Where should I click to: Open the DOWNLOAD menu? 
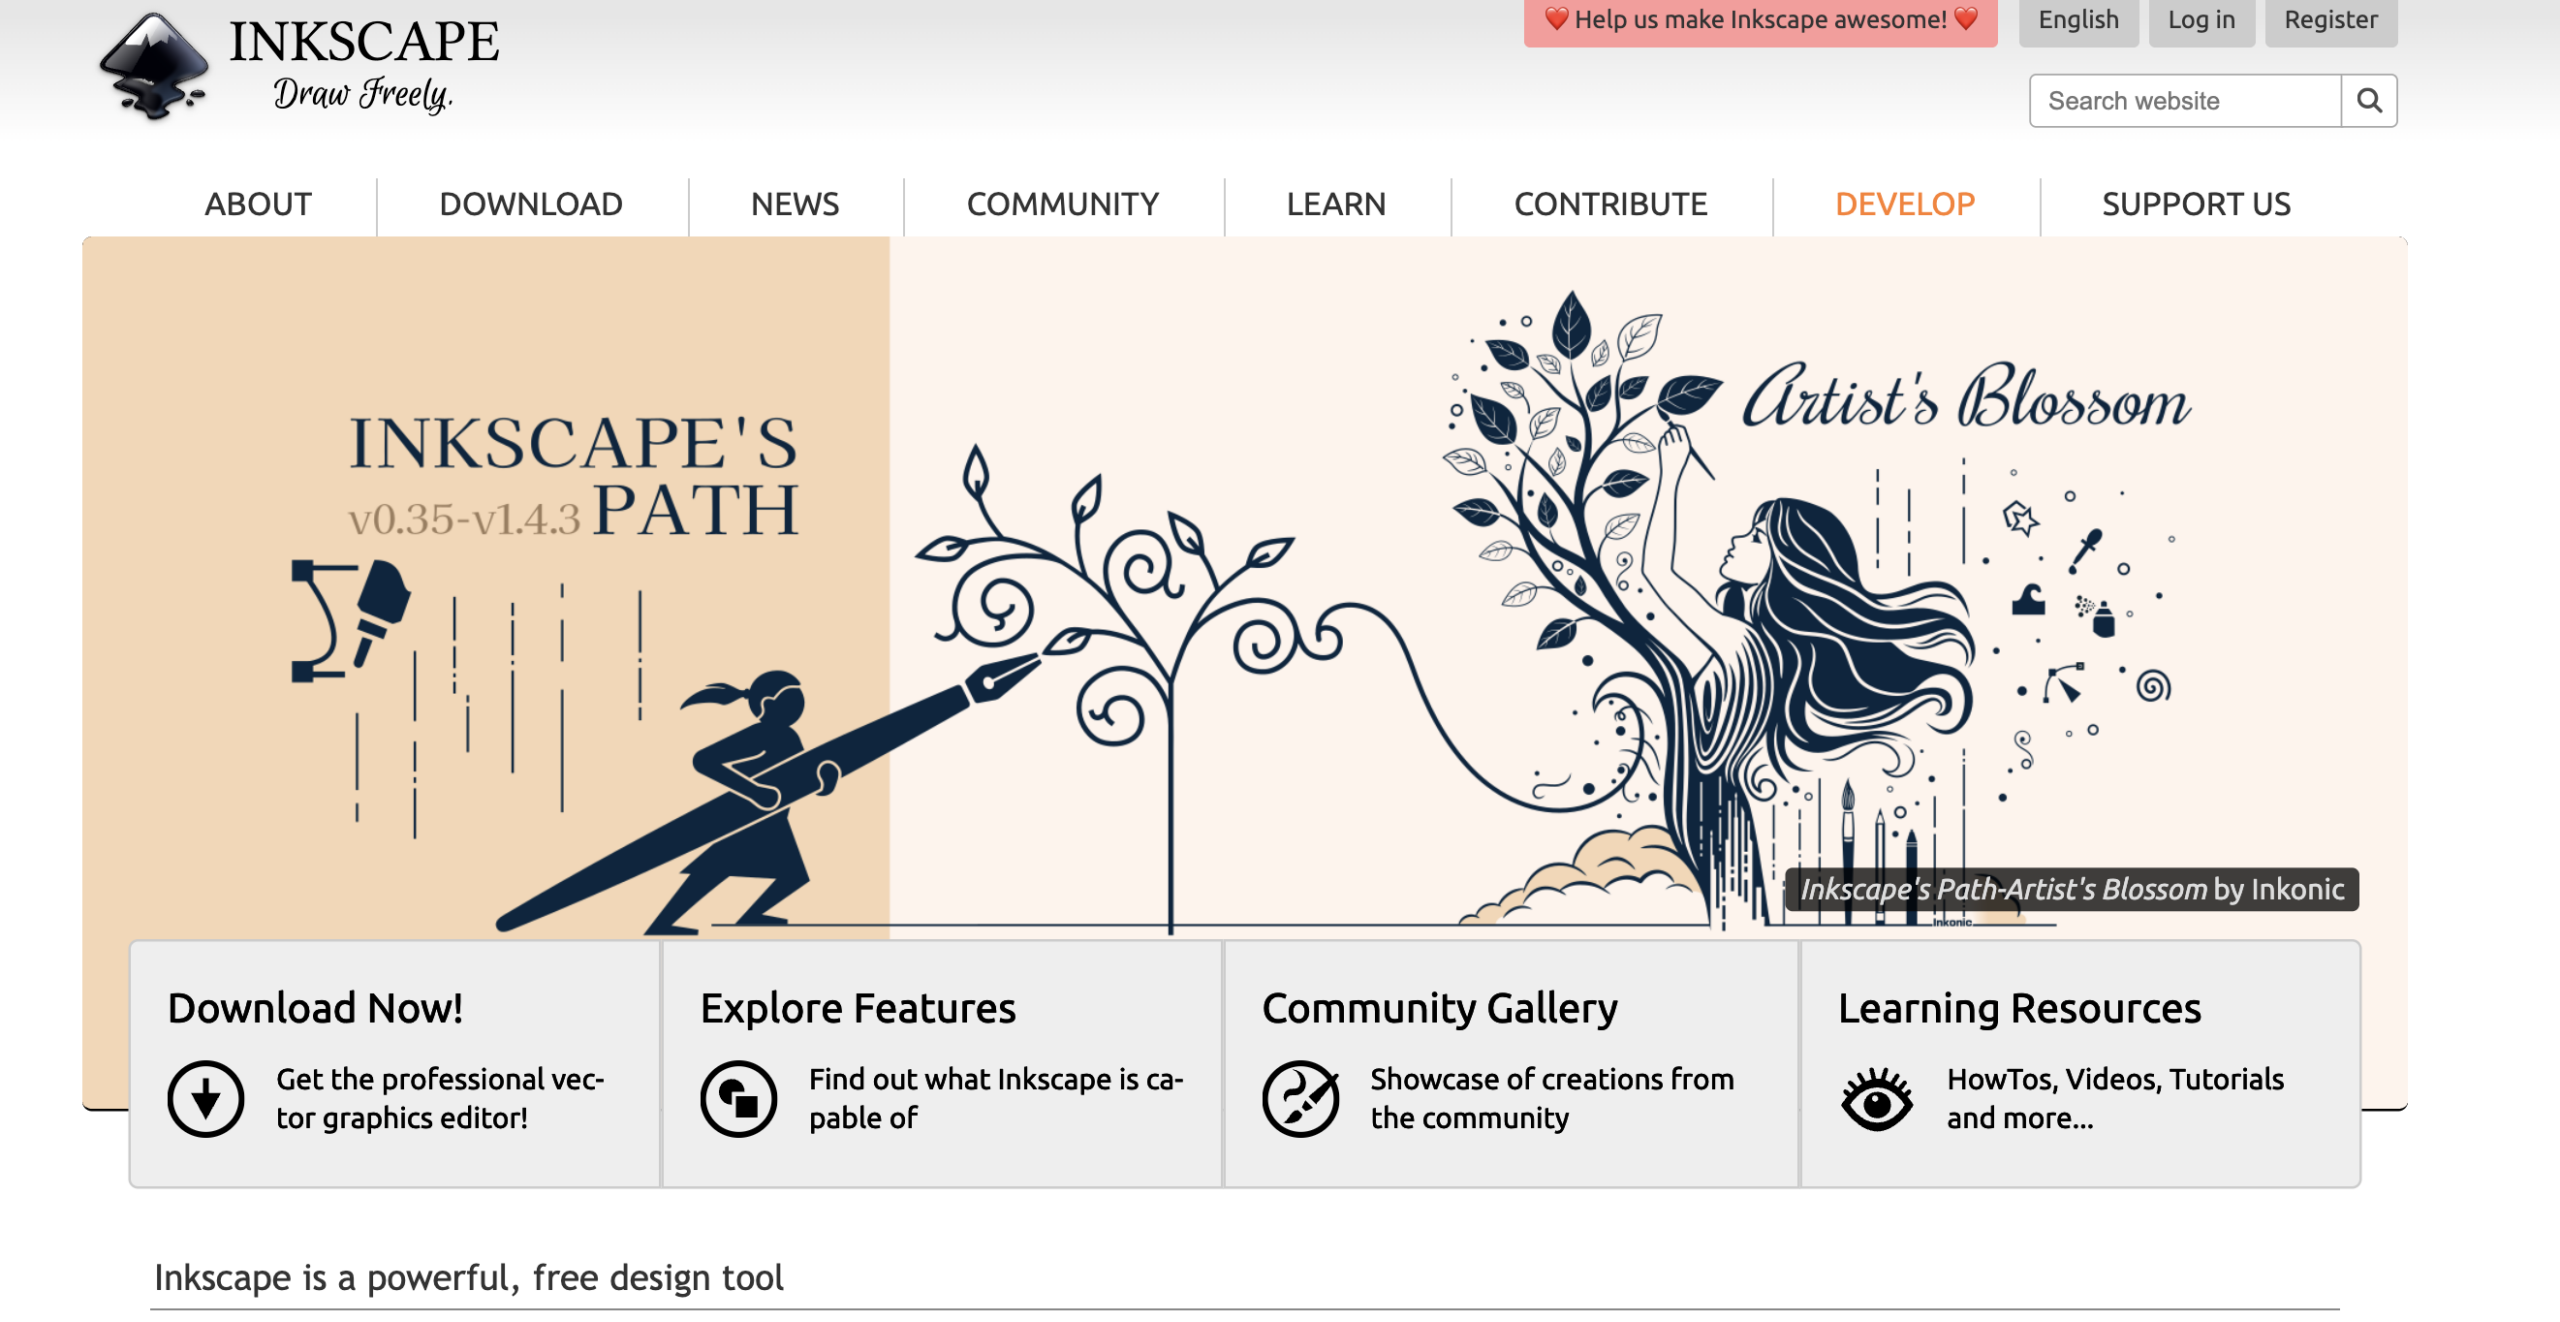click(x=531, y=204)
